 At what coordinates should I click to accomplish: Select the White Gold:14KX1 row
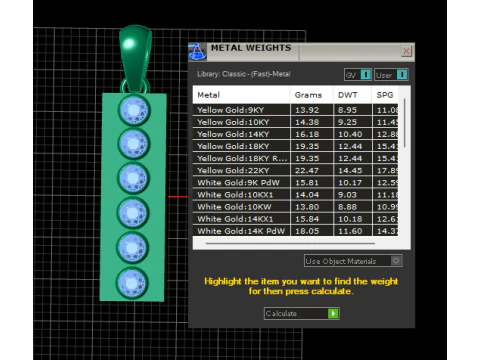coord(295,219)
